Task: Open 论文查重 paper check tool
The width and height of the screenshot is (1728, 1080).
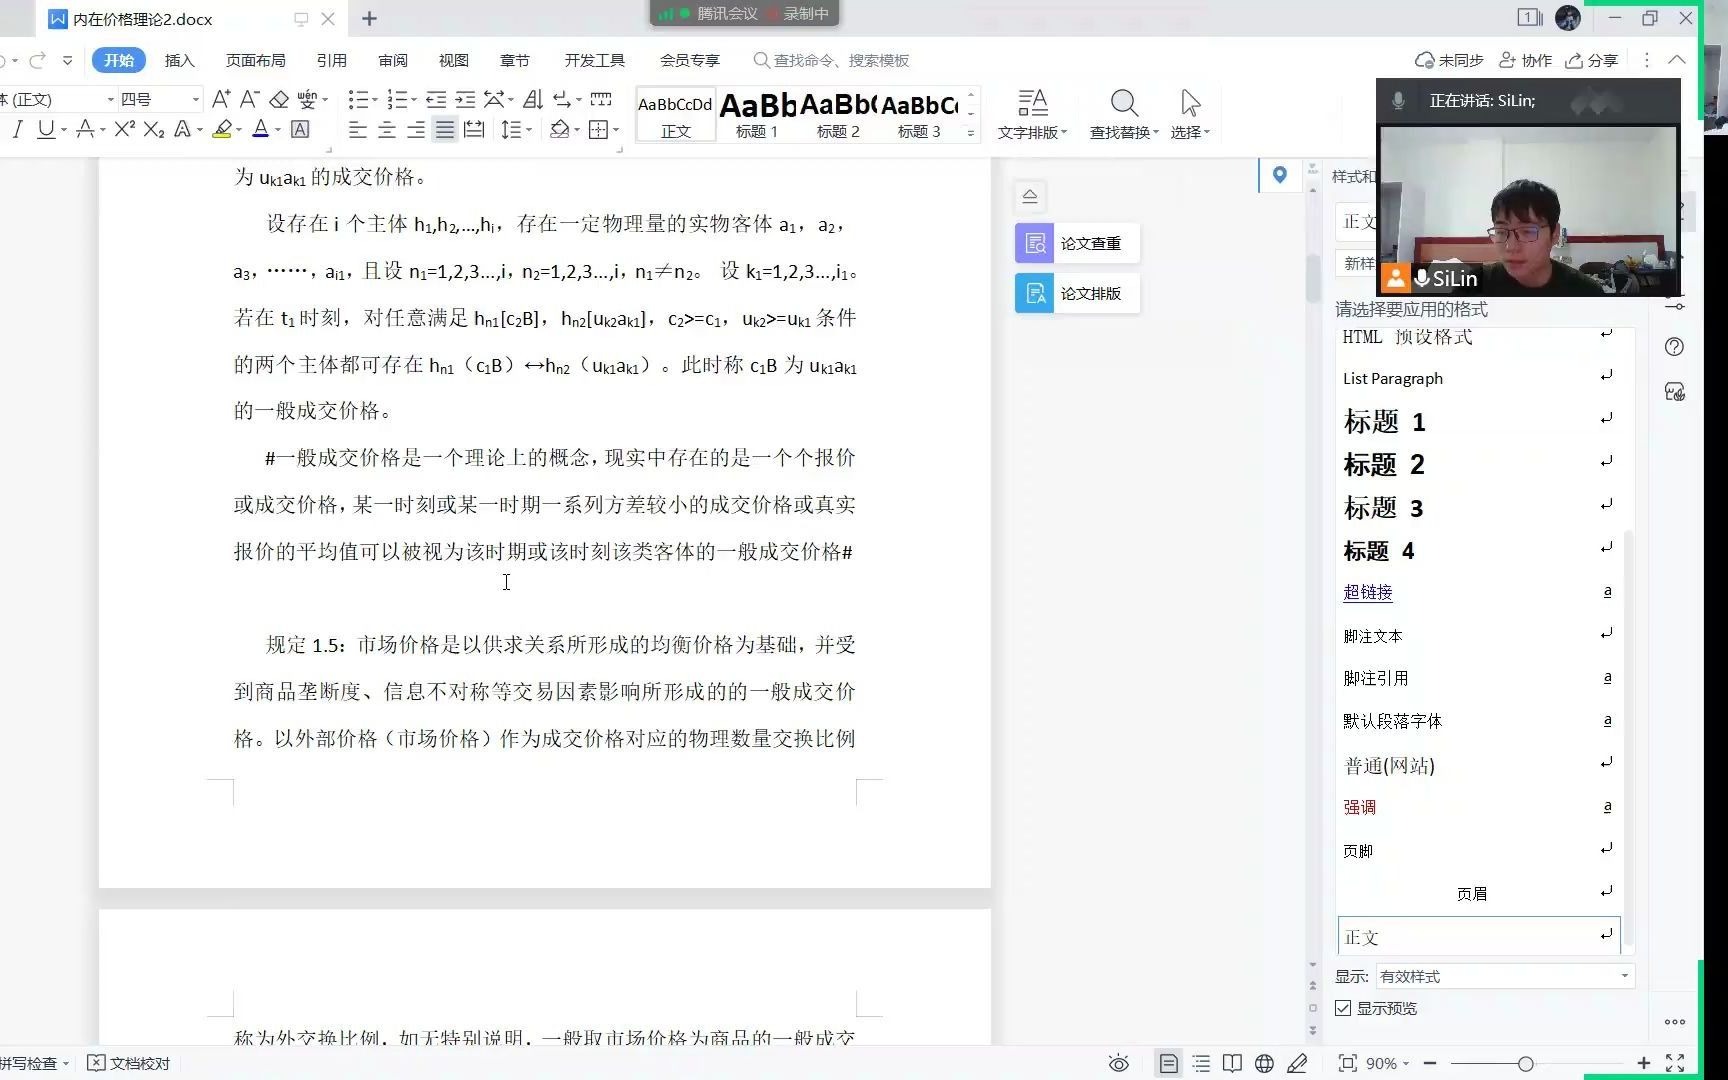Action: pos(1077,243)
